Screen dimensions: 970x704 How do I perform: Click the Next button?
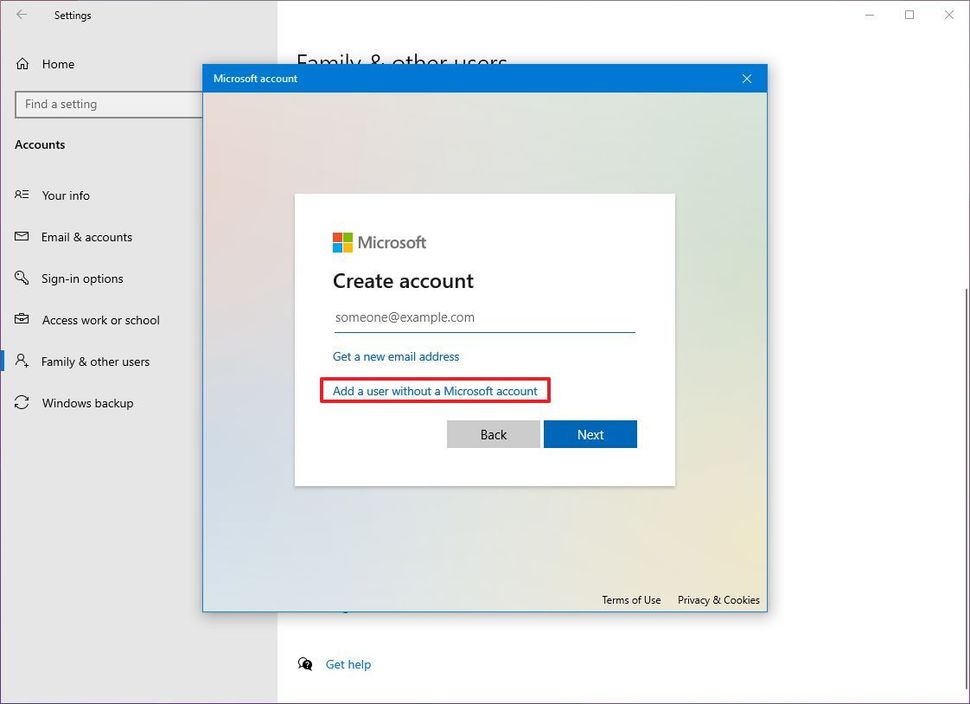(x=590, y=434)
